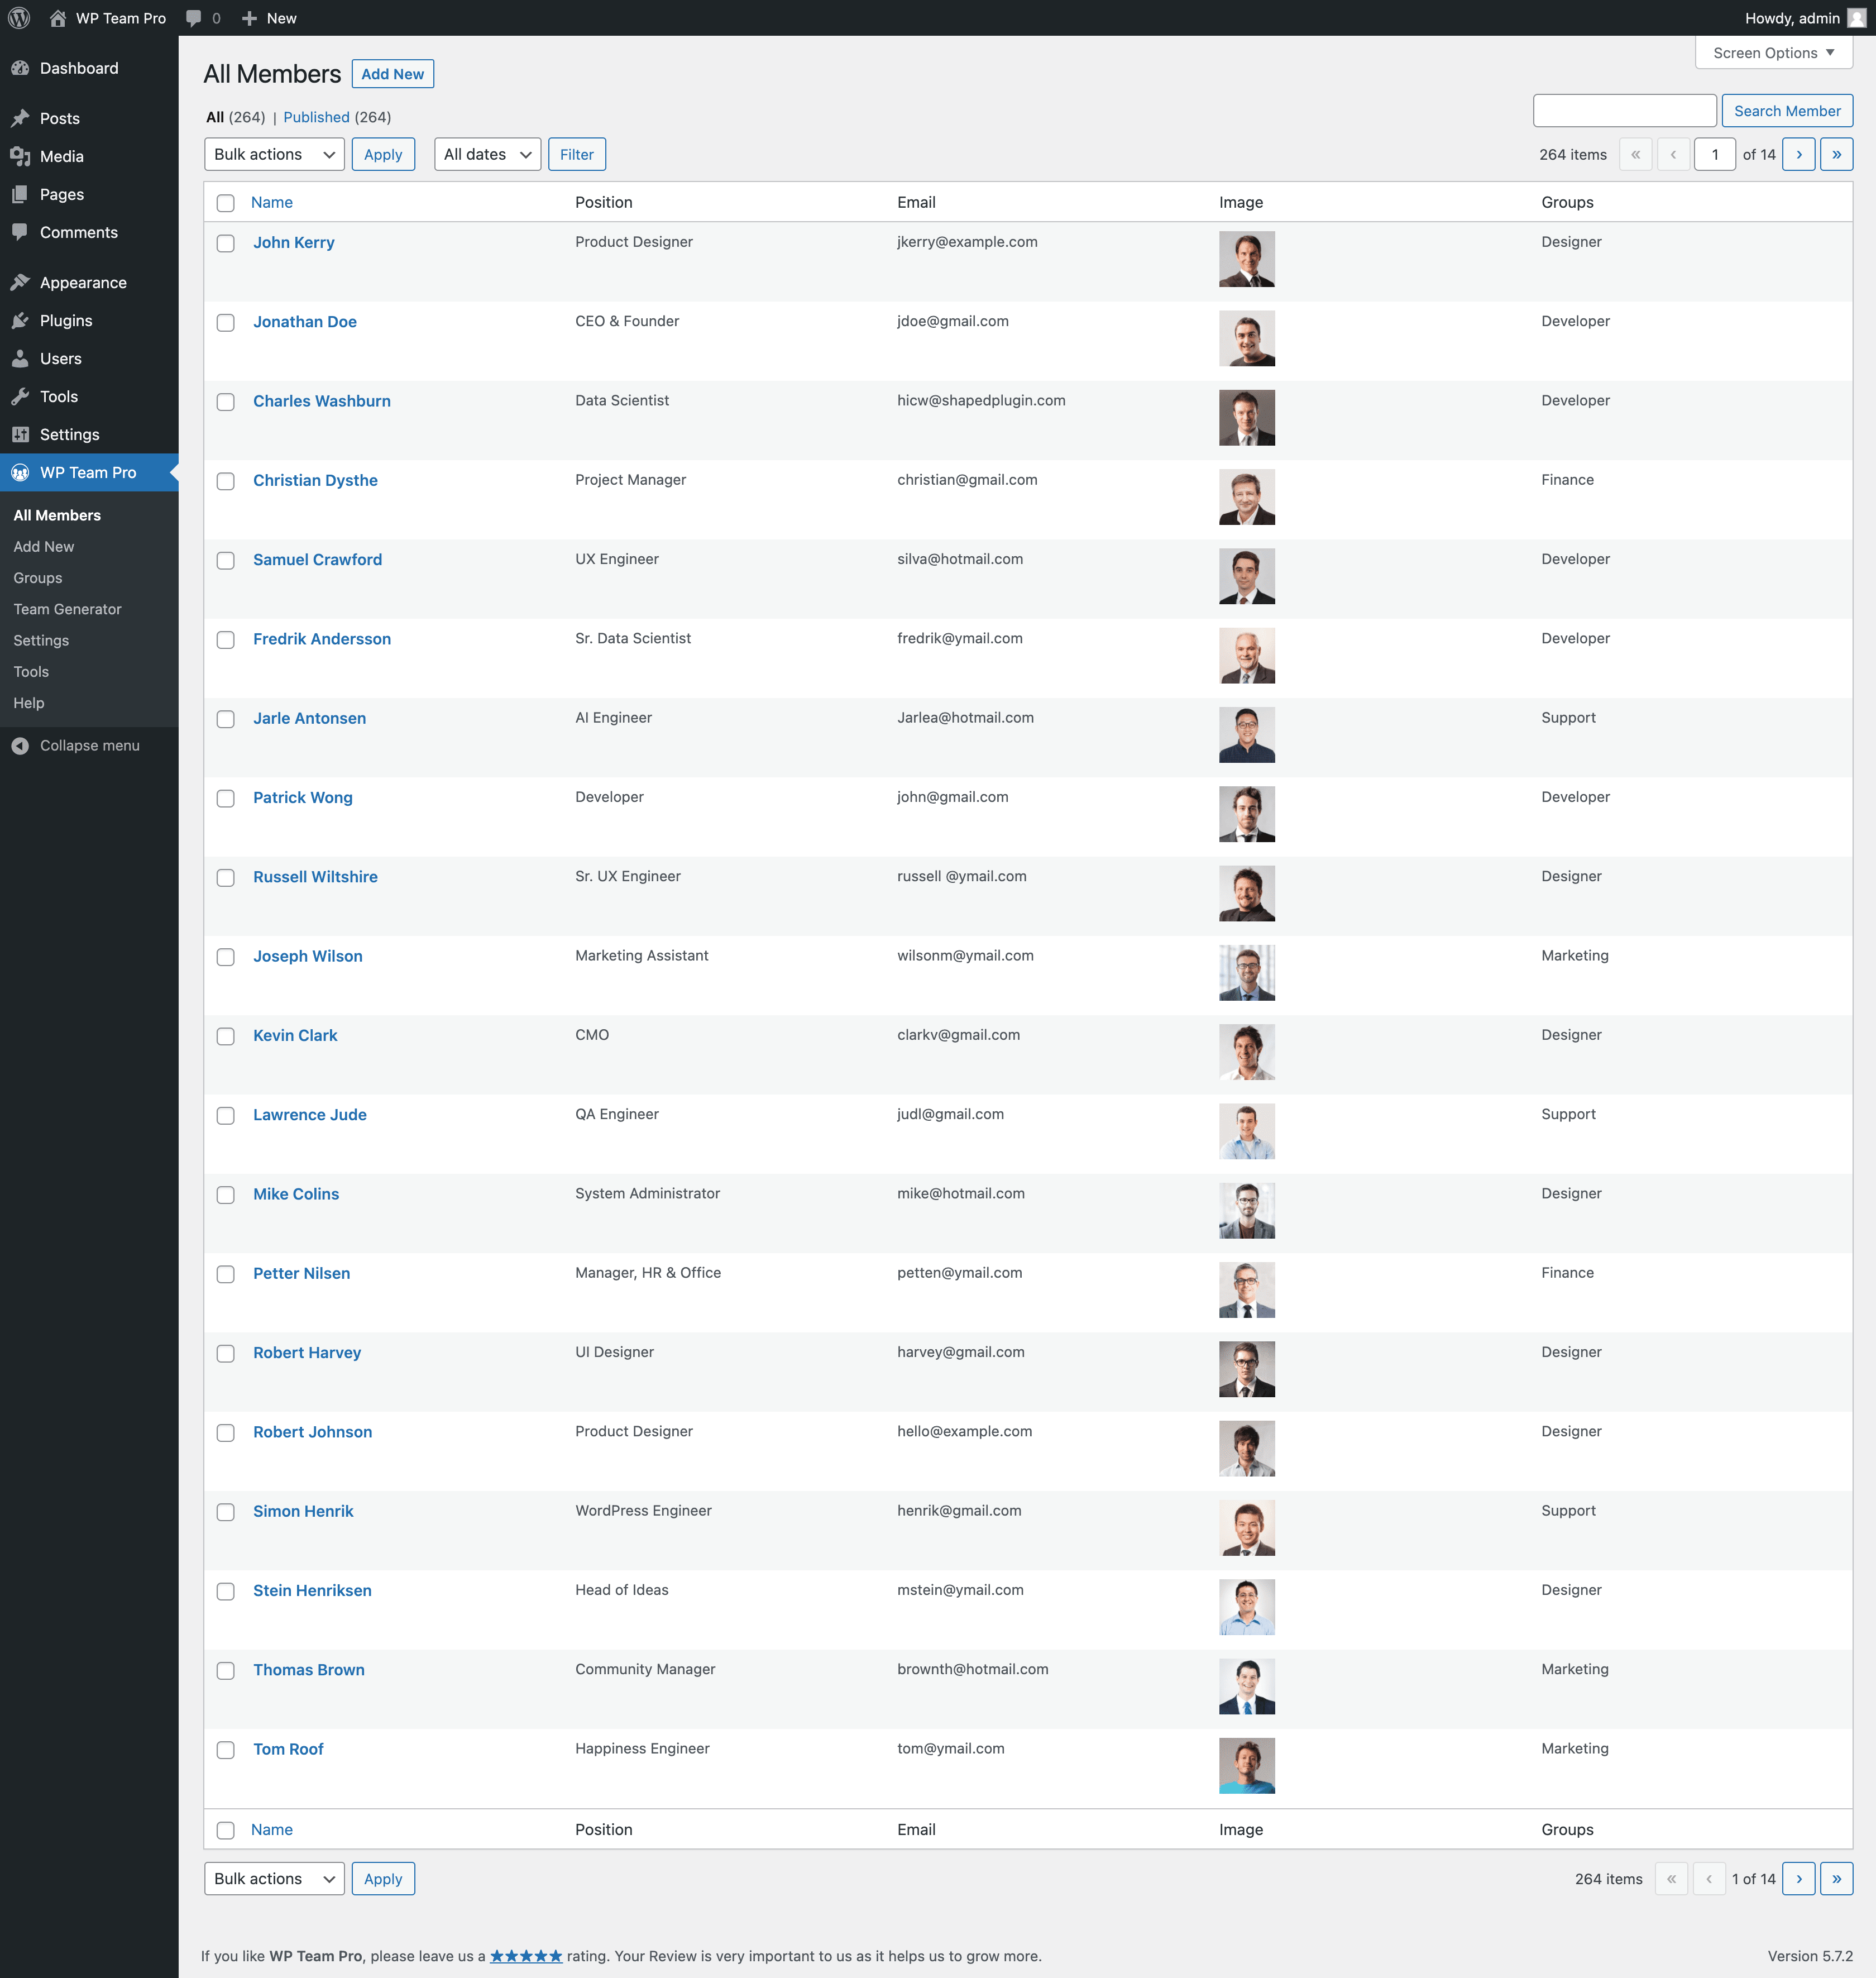The height and width of the screenshot is (1978, 1876).
Task: Click the WordPress logo icon
Action: click(x=19, y=18)
